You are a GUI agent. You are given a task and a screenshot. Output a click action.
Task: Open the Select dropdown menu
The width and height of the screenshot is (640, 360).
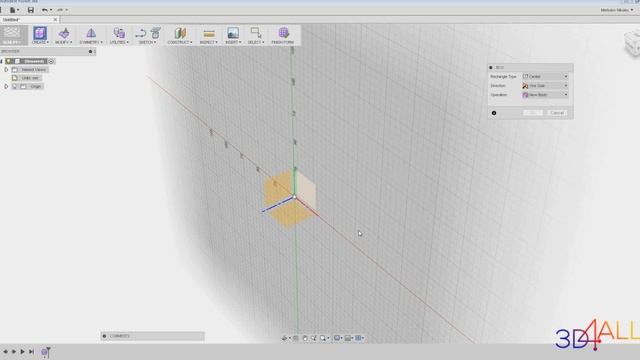tap(256, 42)
